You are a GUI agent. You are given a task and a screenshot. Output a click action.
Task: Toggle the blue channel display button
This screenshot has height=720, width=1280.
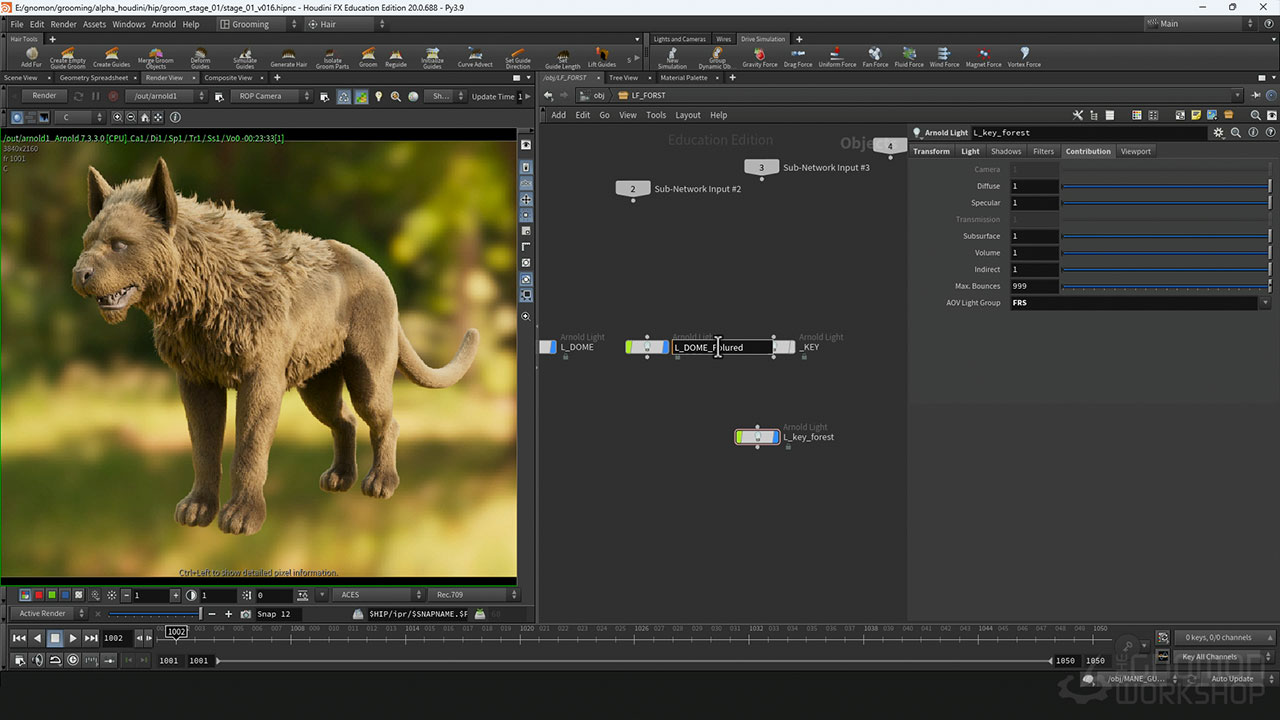click(64, 595)
